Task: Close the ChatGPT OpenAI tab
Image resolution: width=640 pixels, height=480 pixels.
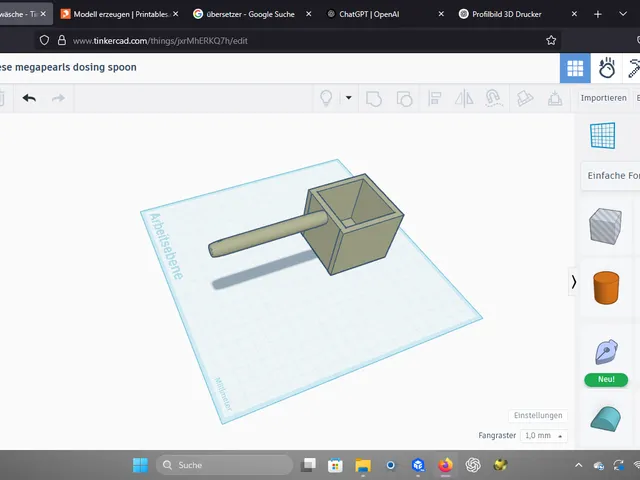Action: click(x=441, y=14)
